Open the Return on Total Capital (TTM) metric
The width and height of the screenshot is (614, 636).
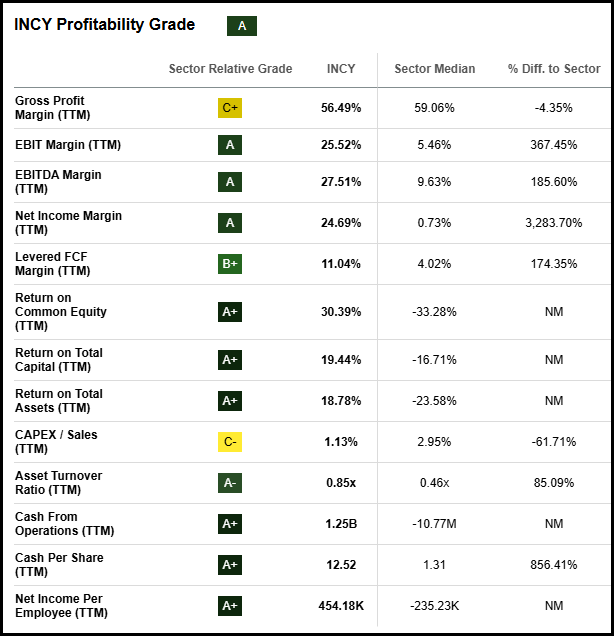pos(59,360)
